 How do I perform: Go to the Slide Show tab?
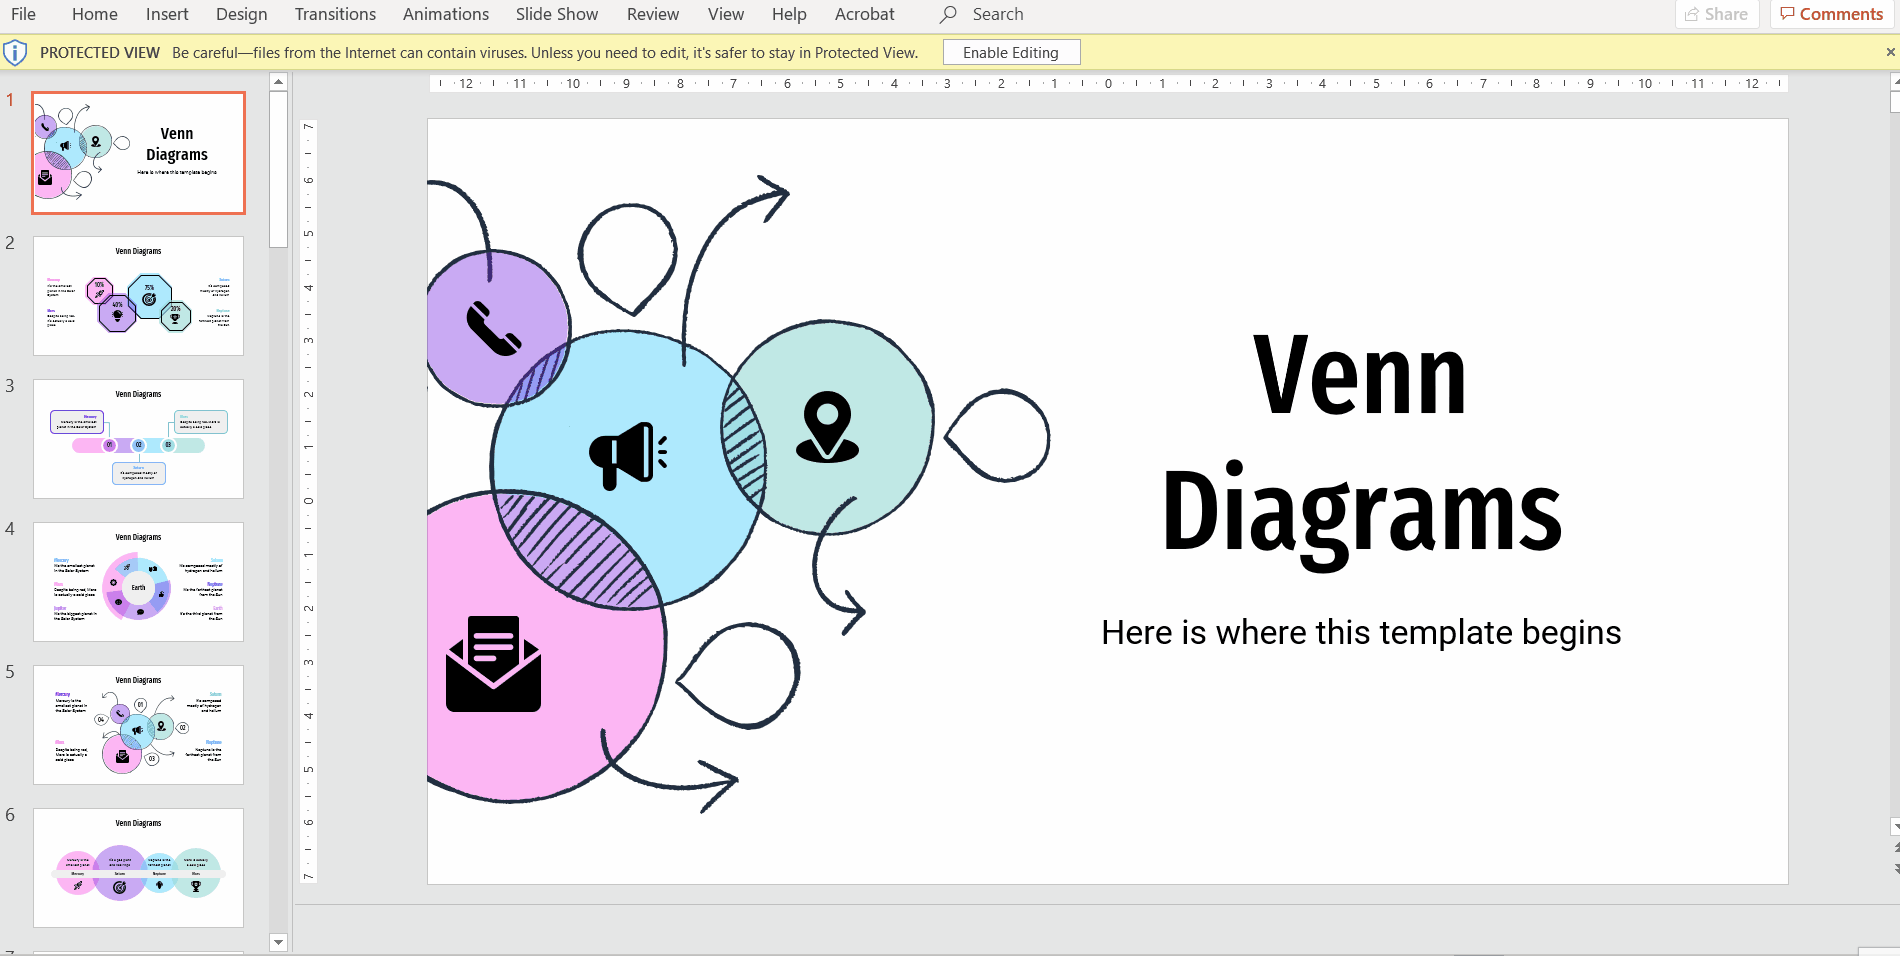click(557, 14)
